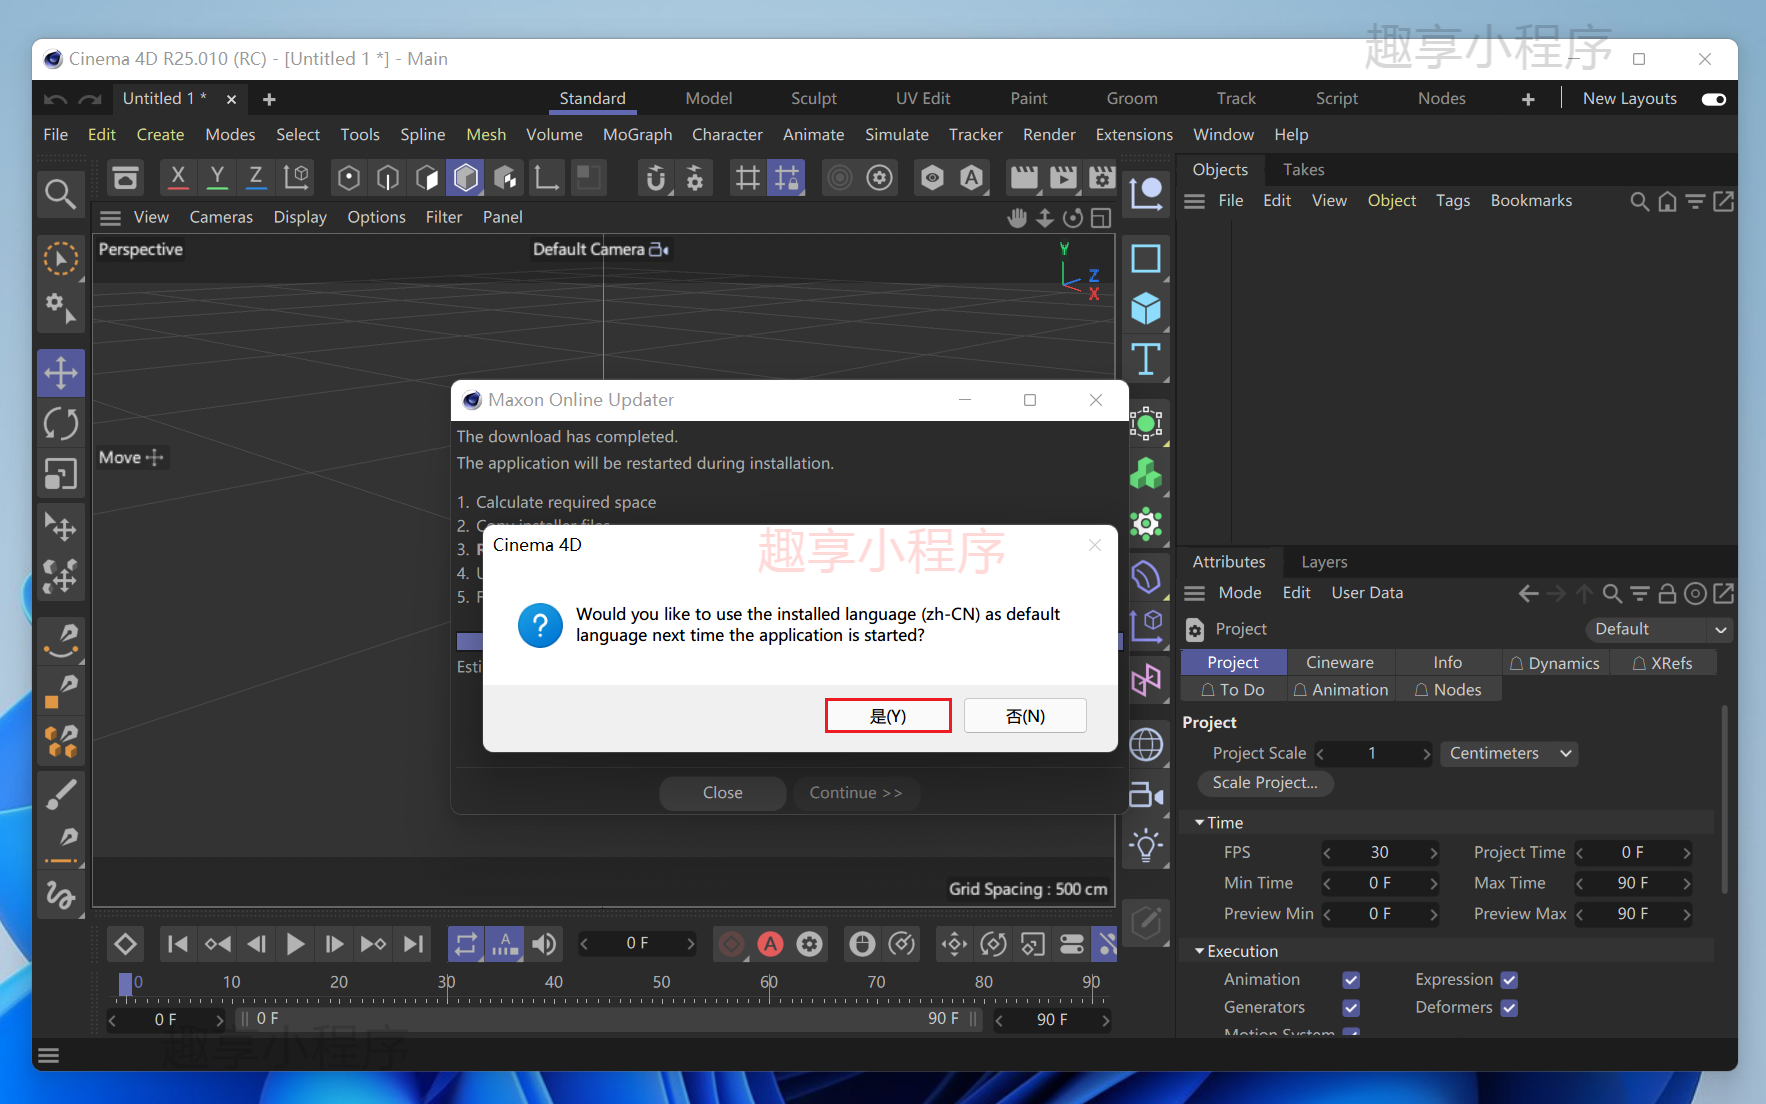Go to start of animation
Viewport: 1766px width, 1104px height.
178,944
